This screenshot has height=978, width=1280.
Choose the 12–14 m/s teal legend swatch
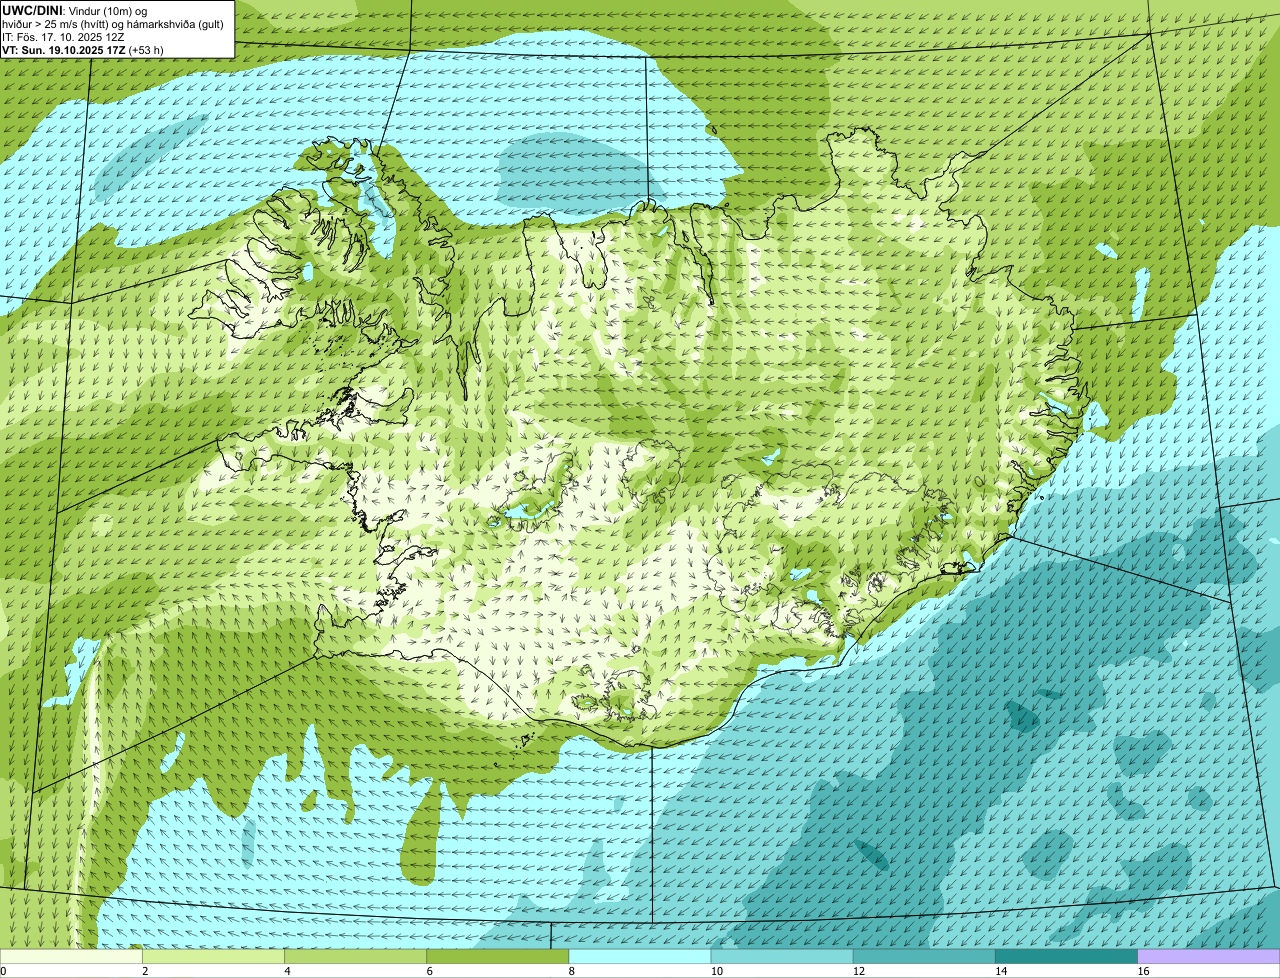point(924,956)
